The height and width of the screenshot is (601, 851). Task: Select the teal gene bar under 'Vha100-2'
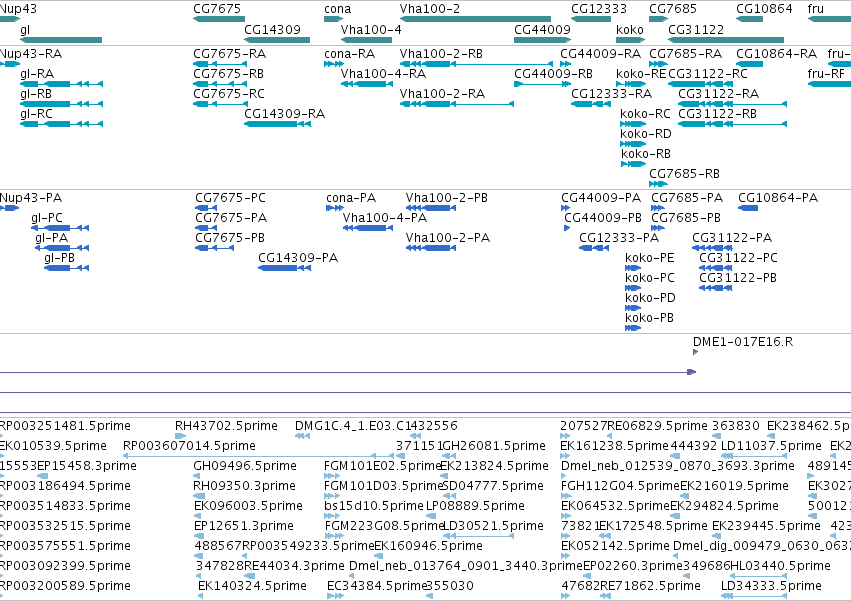[x=475, y=19]
